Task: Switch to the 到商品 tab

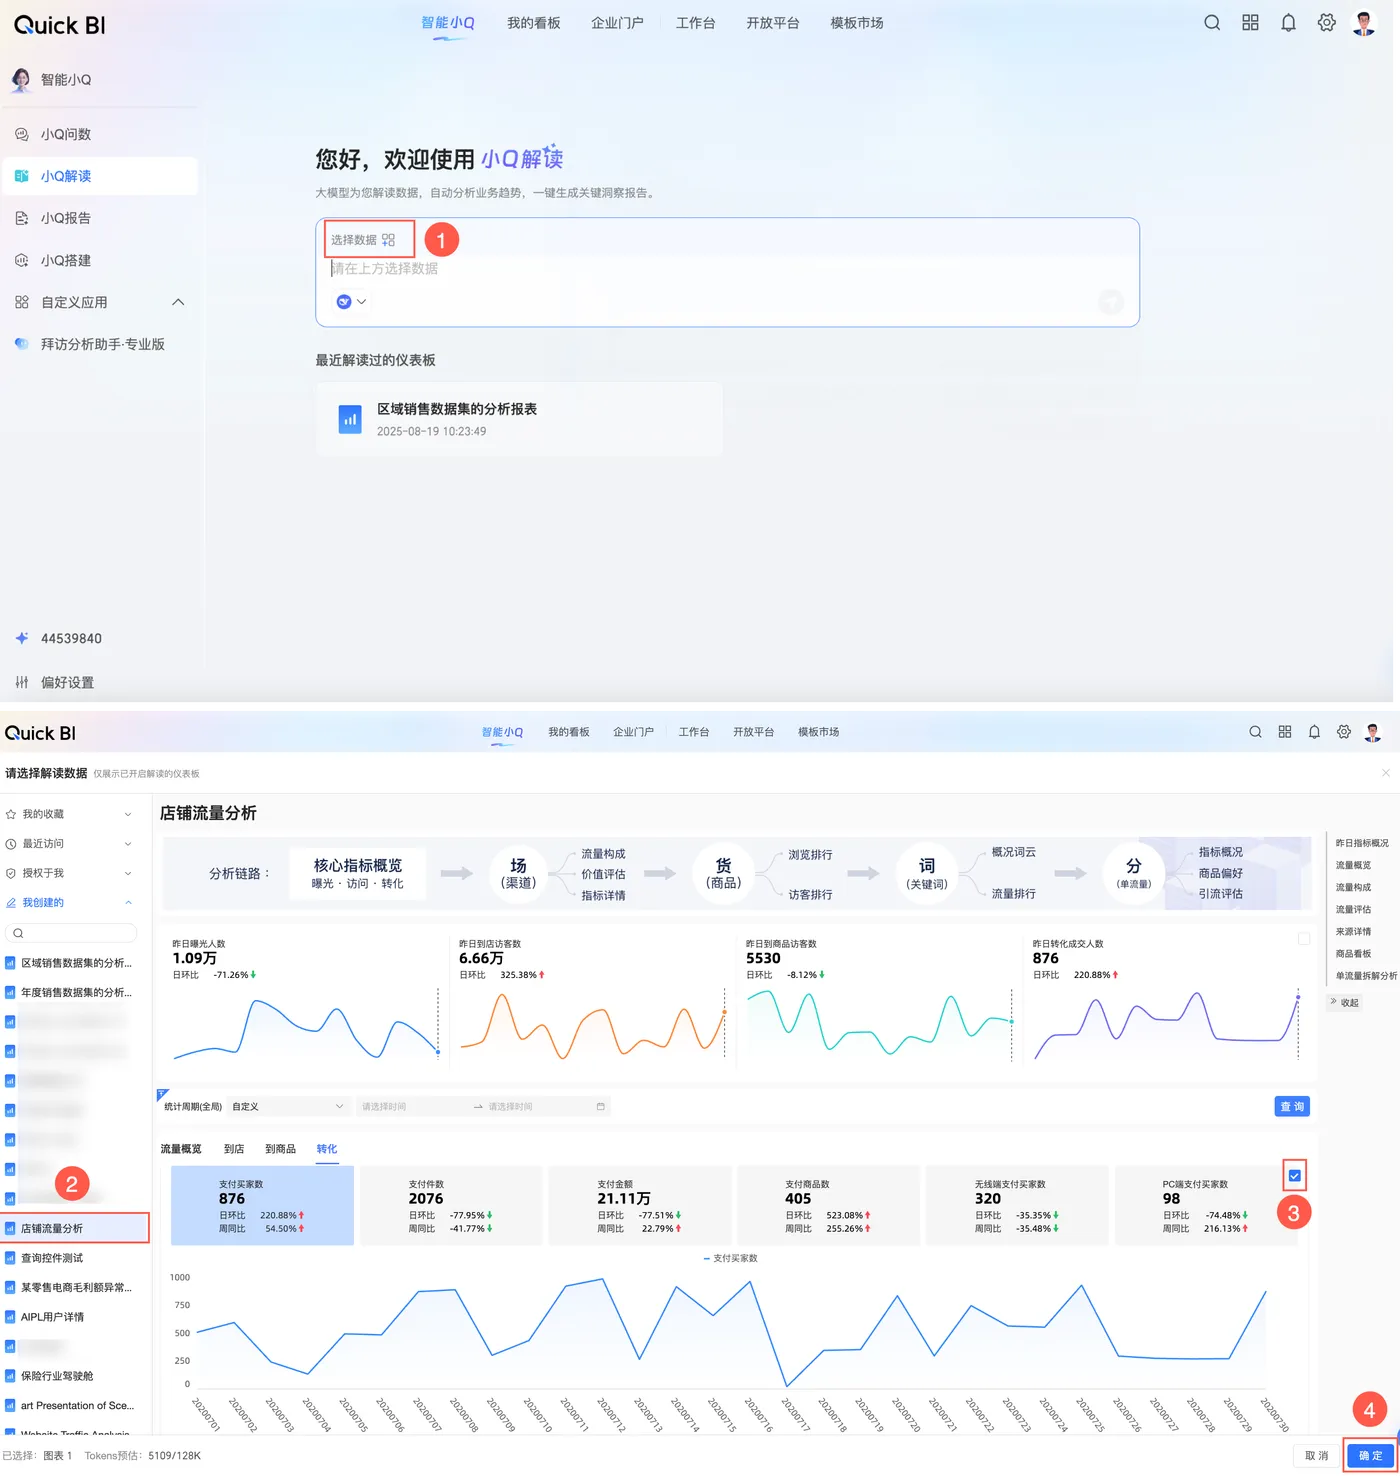Action: tap(280, 1149)
